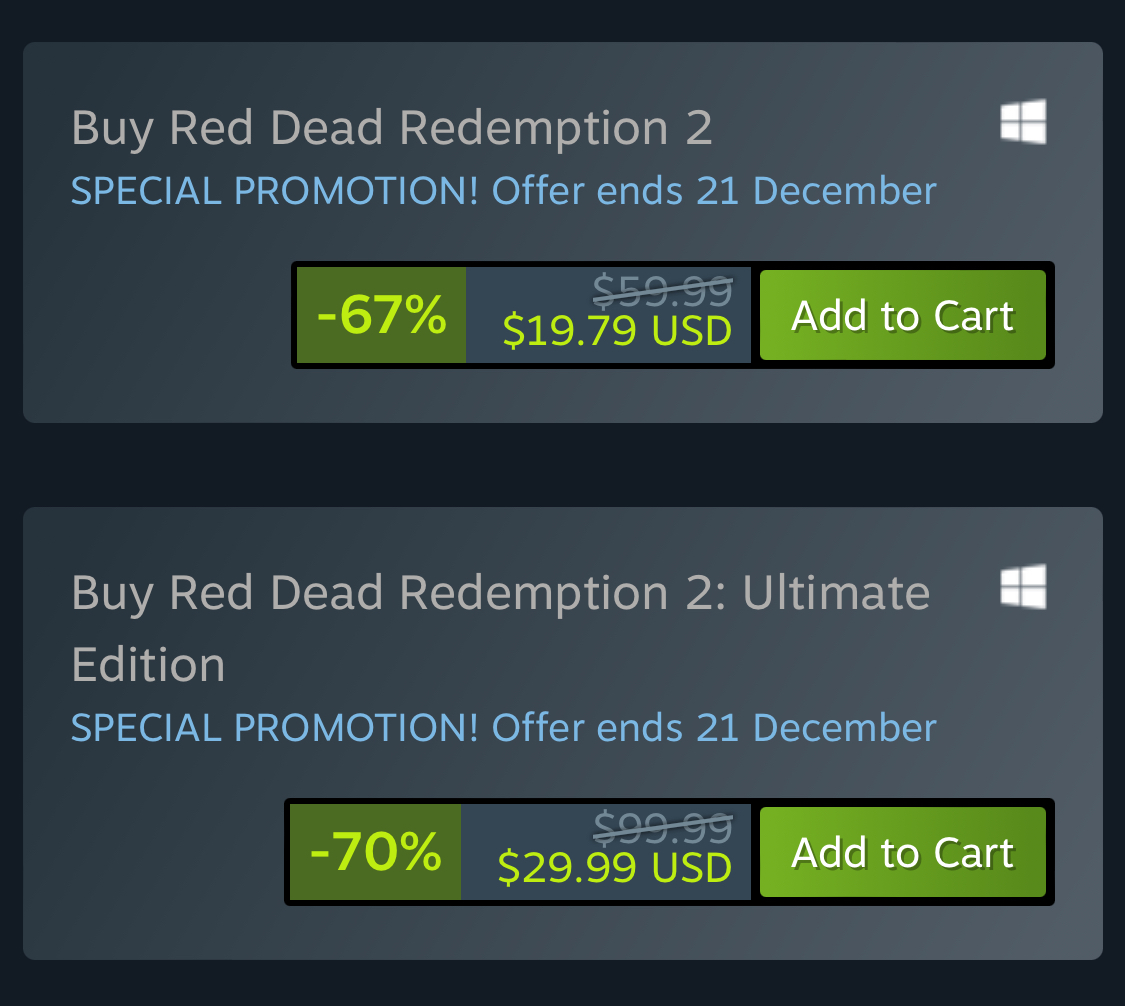Click "USD" next to the $19.79 price
Image resolution: width=1125 pixels, height=1006 pixels.
[692, 331]
